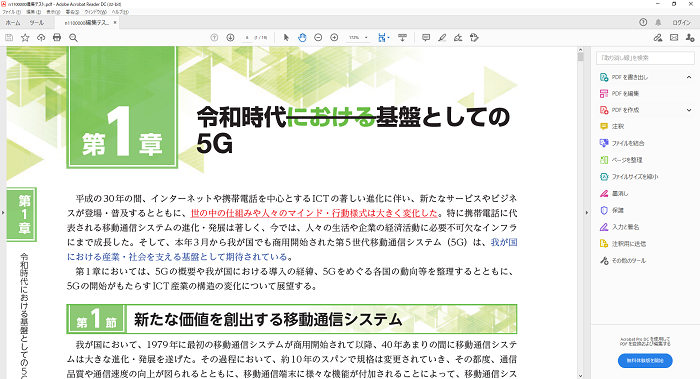Click the fit page width icon
The height and width of the screenshot is (379, 700).
(382, 38)
